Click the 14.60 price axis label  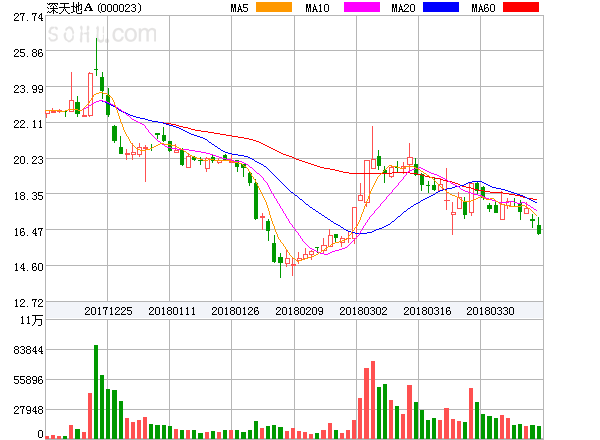(28, 267)
